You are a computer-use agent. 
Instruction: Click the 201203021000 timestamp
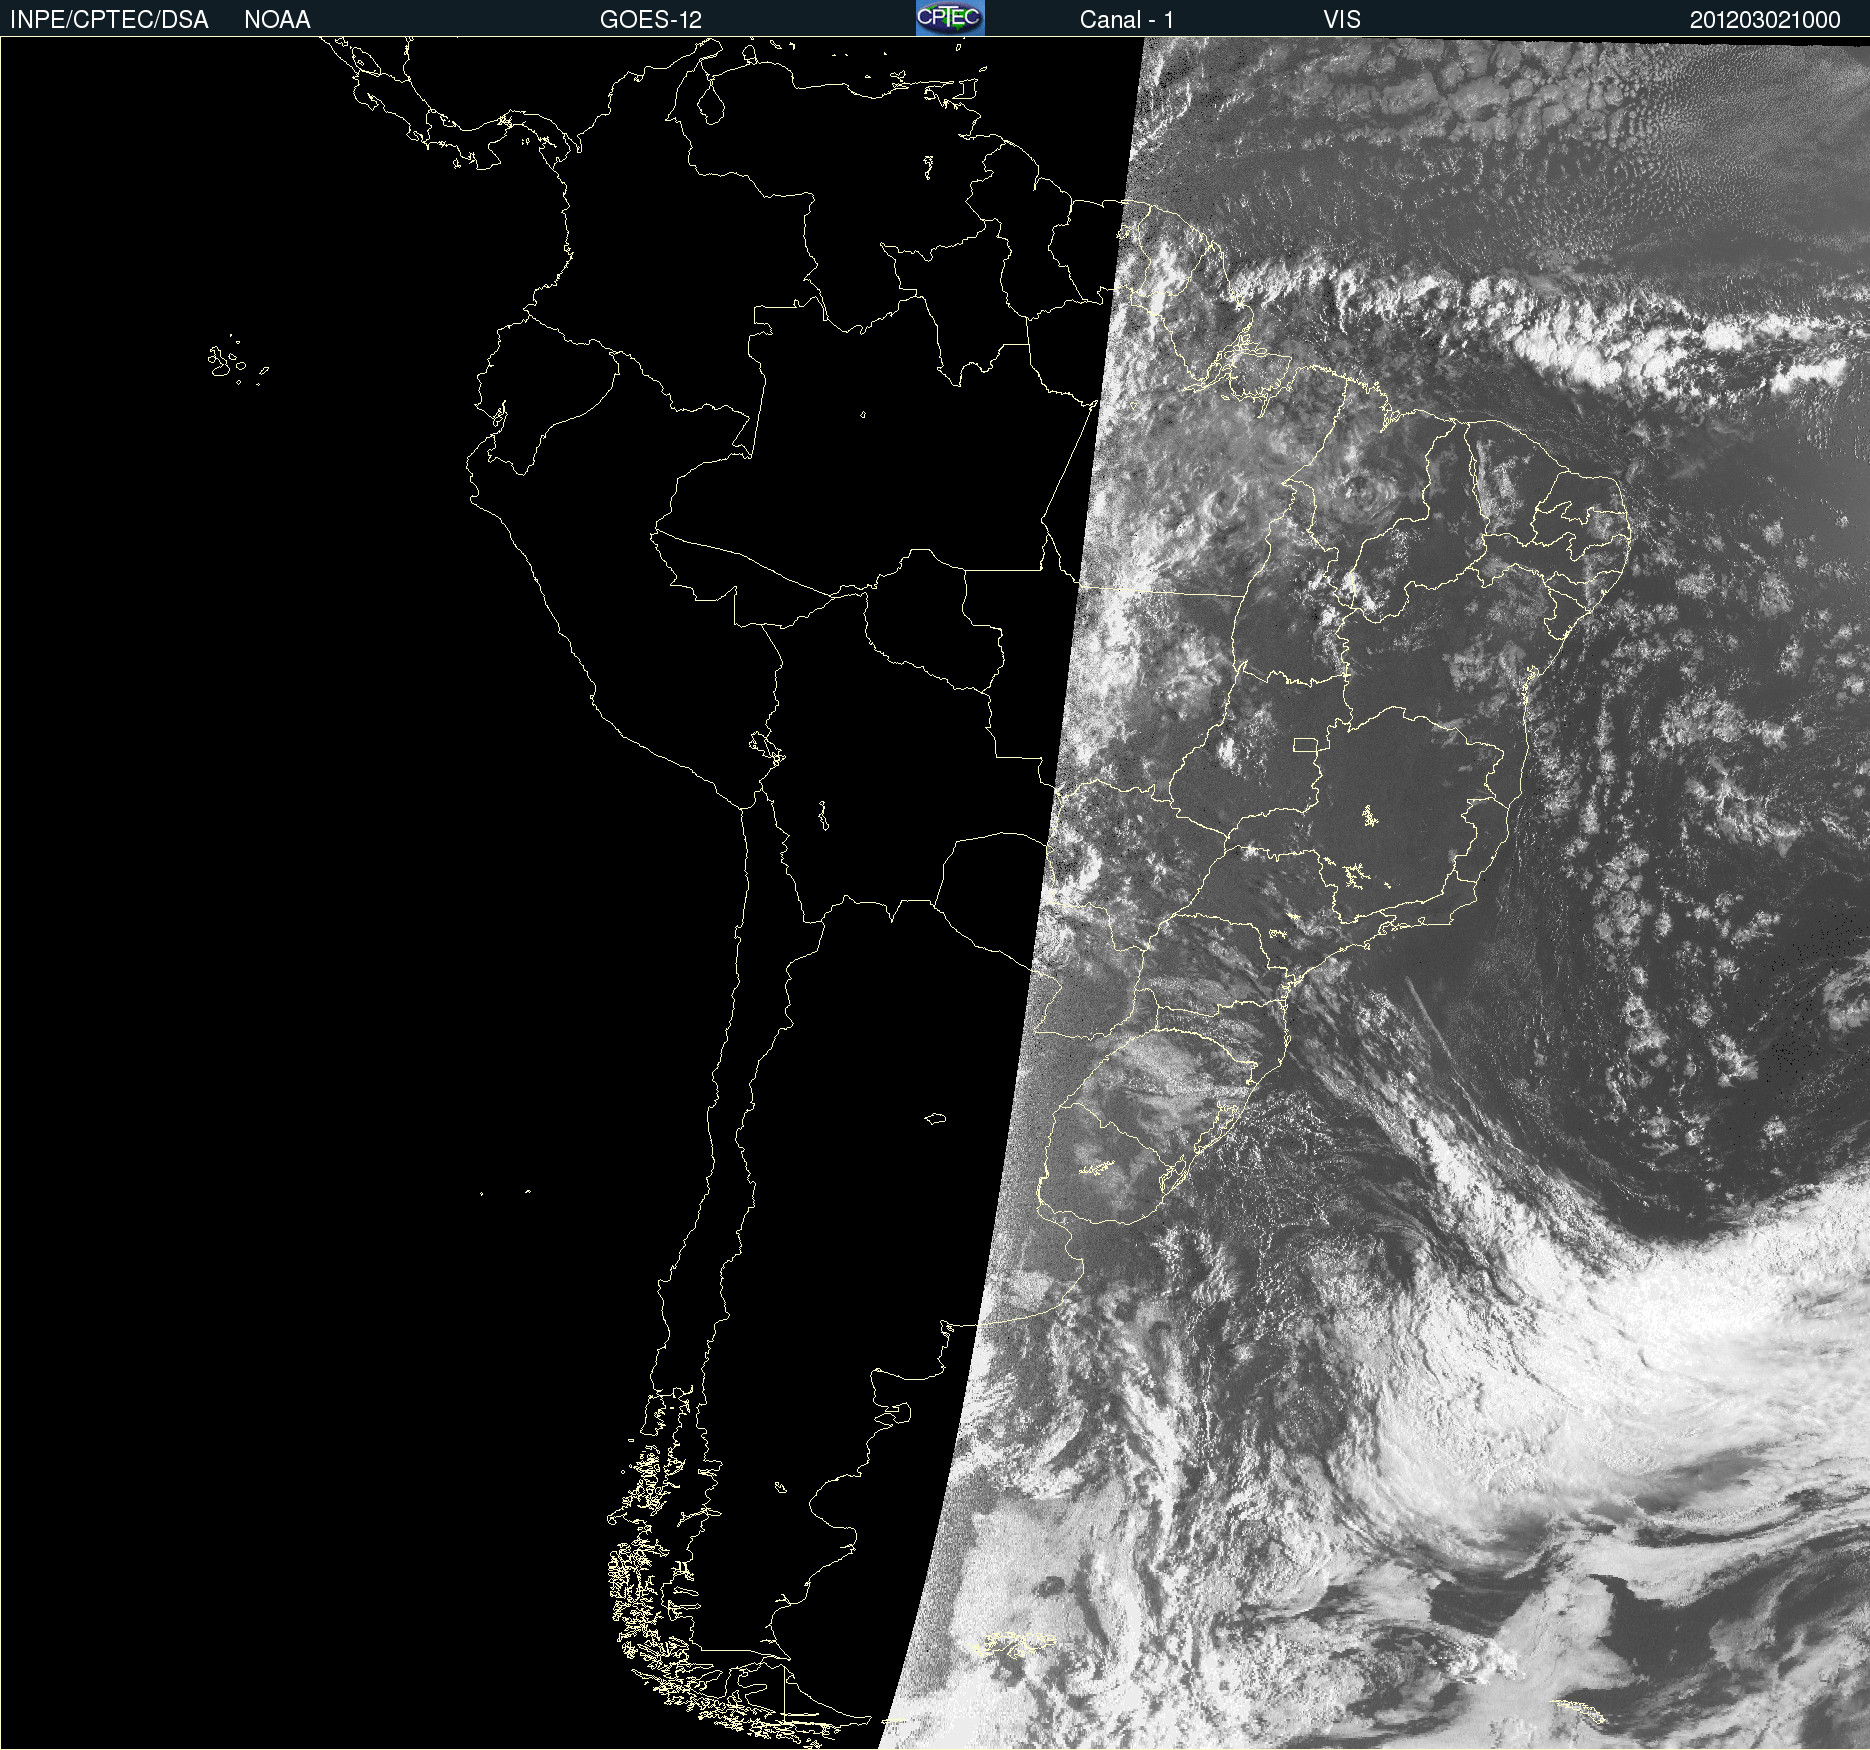[1765, 20]
